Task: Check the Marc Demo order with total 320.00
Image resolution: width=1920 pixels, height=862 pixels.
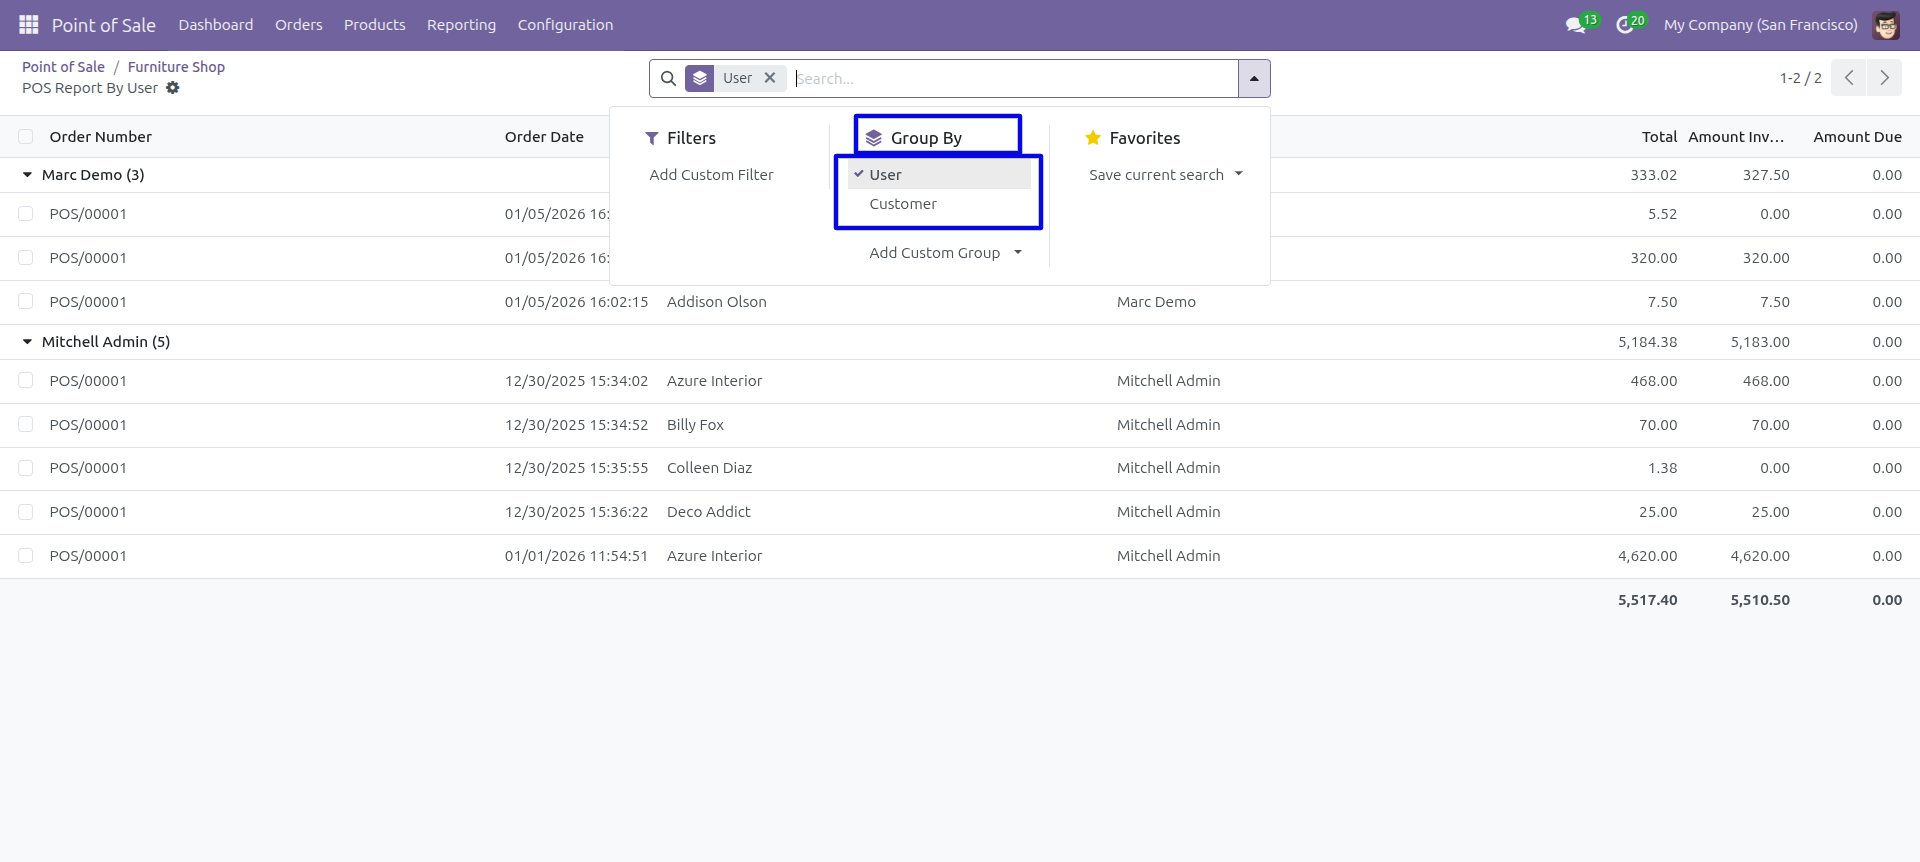Action: [x=26, y=258]
